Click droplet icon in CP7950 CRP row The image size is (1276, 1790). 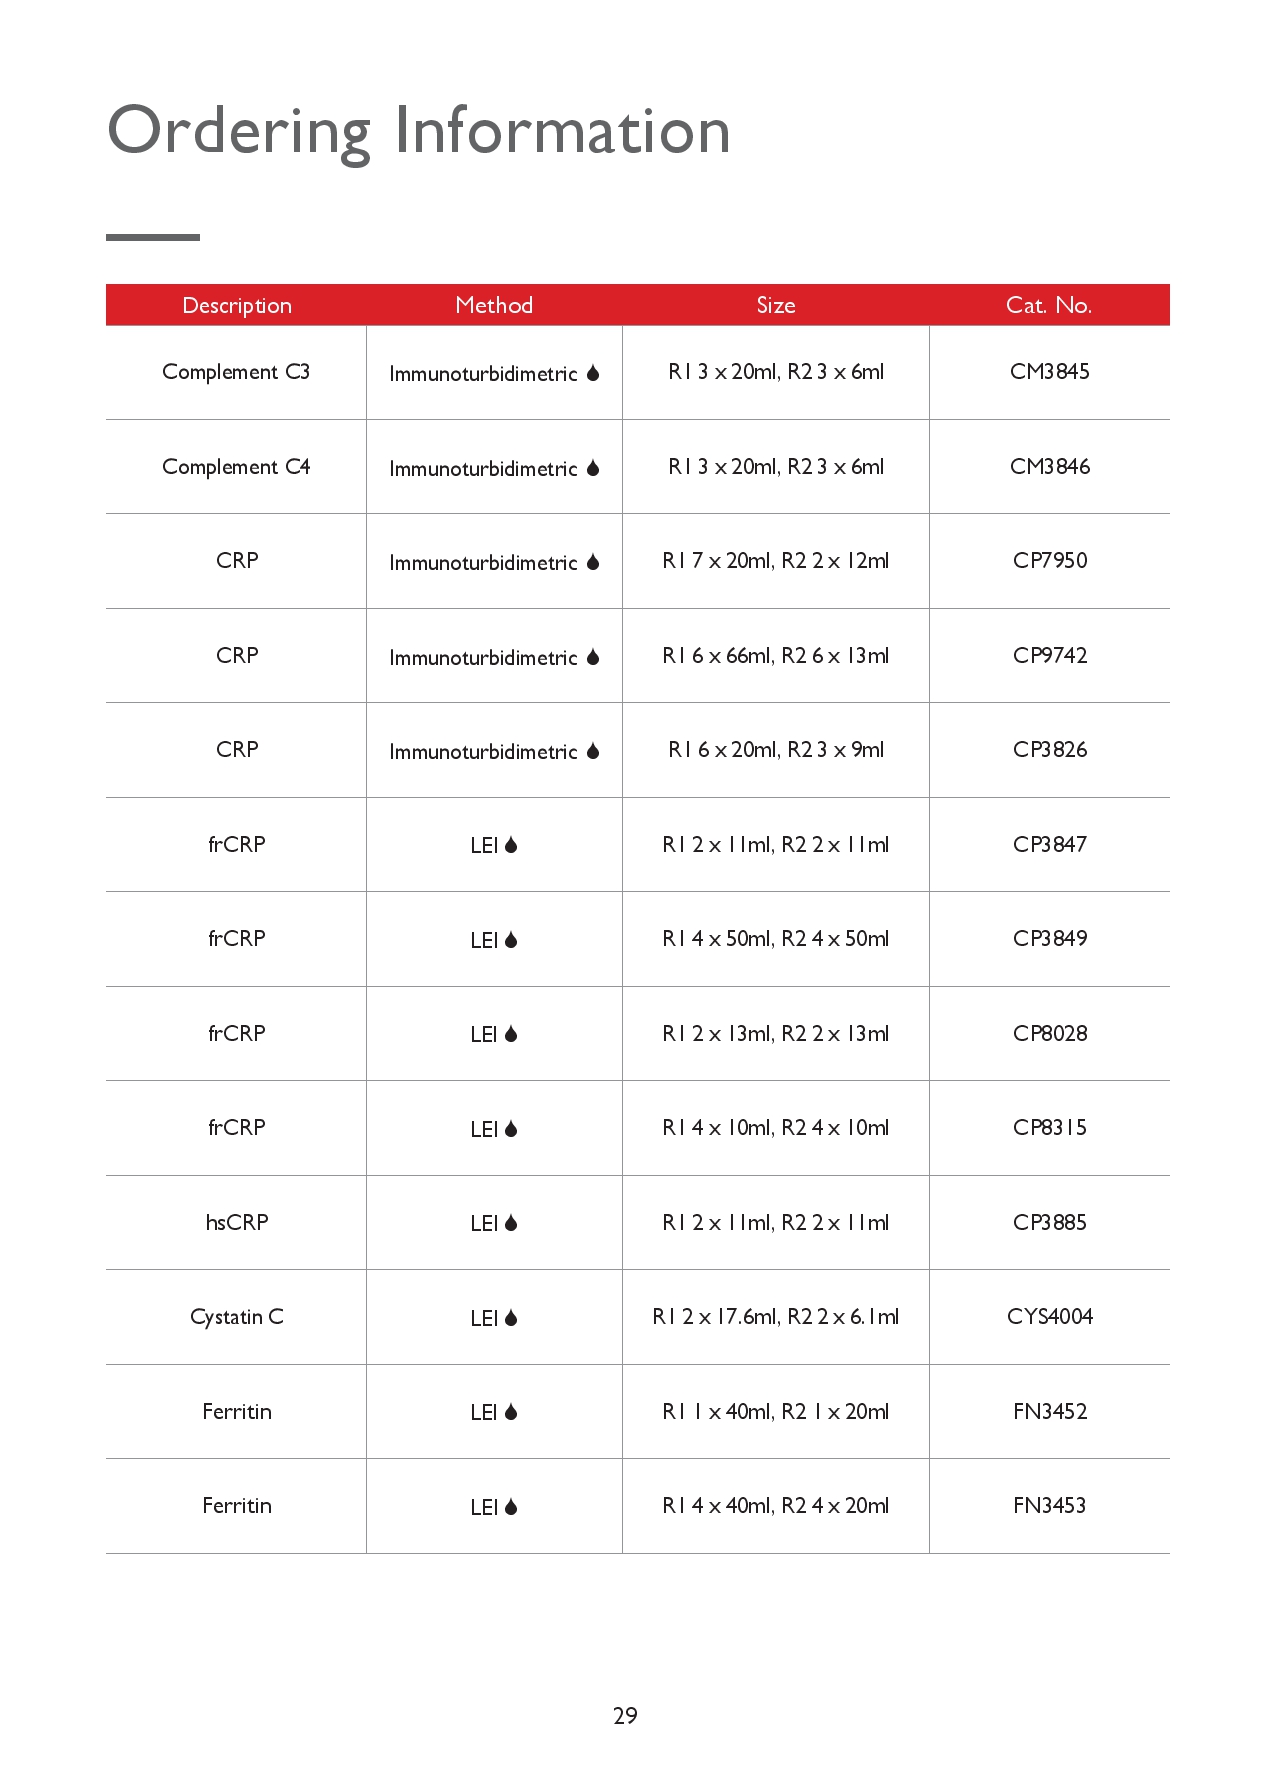click(593, 562)
